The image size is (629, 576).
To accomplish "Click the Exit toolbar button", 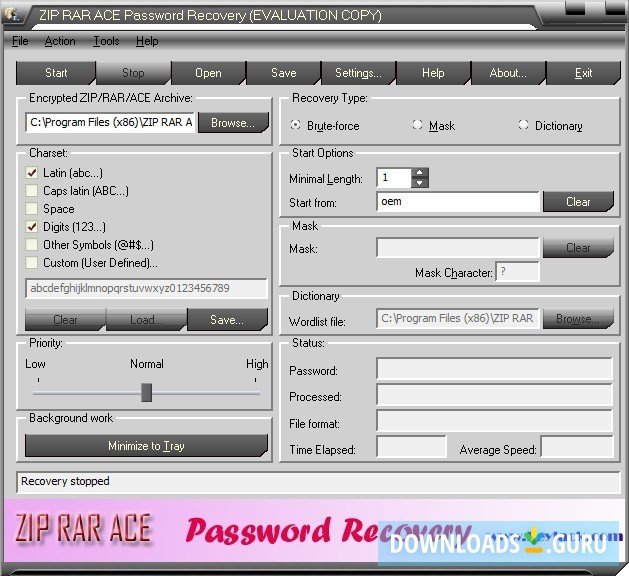I will point(584,73).
